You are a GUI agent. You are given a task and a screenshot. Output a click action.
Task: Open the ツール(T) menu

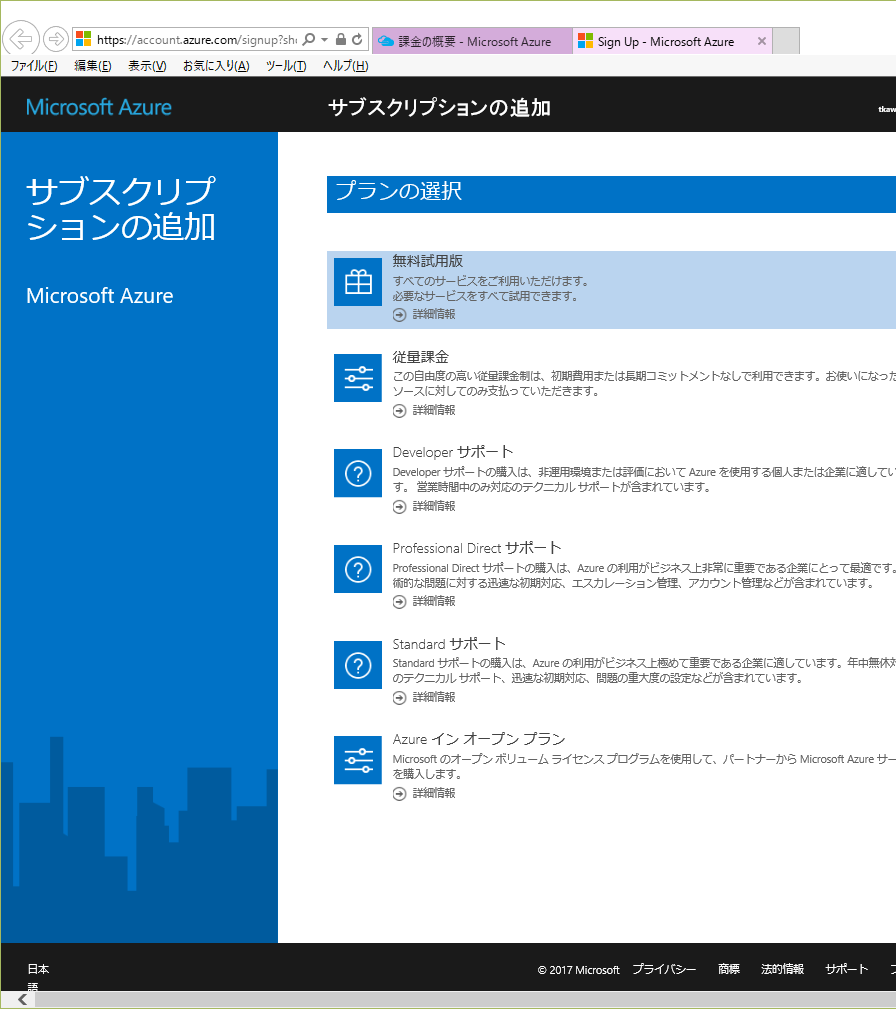(x=286, y=66)
